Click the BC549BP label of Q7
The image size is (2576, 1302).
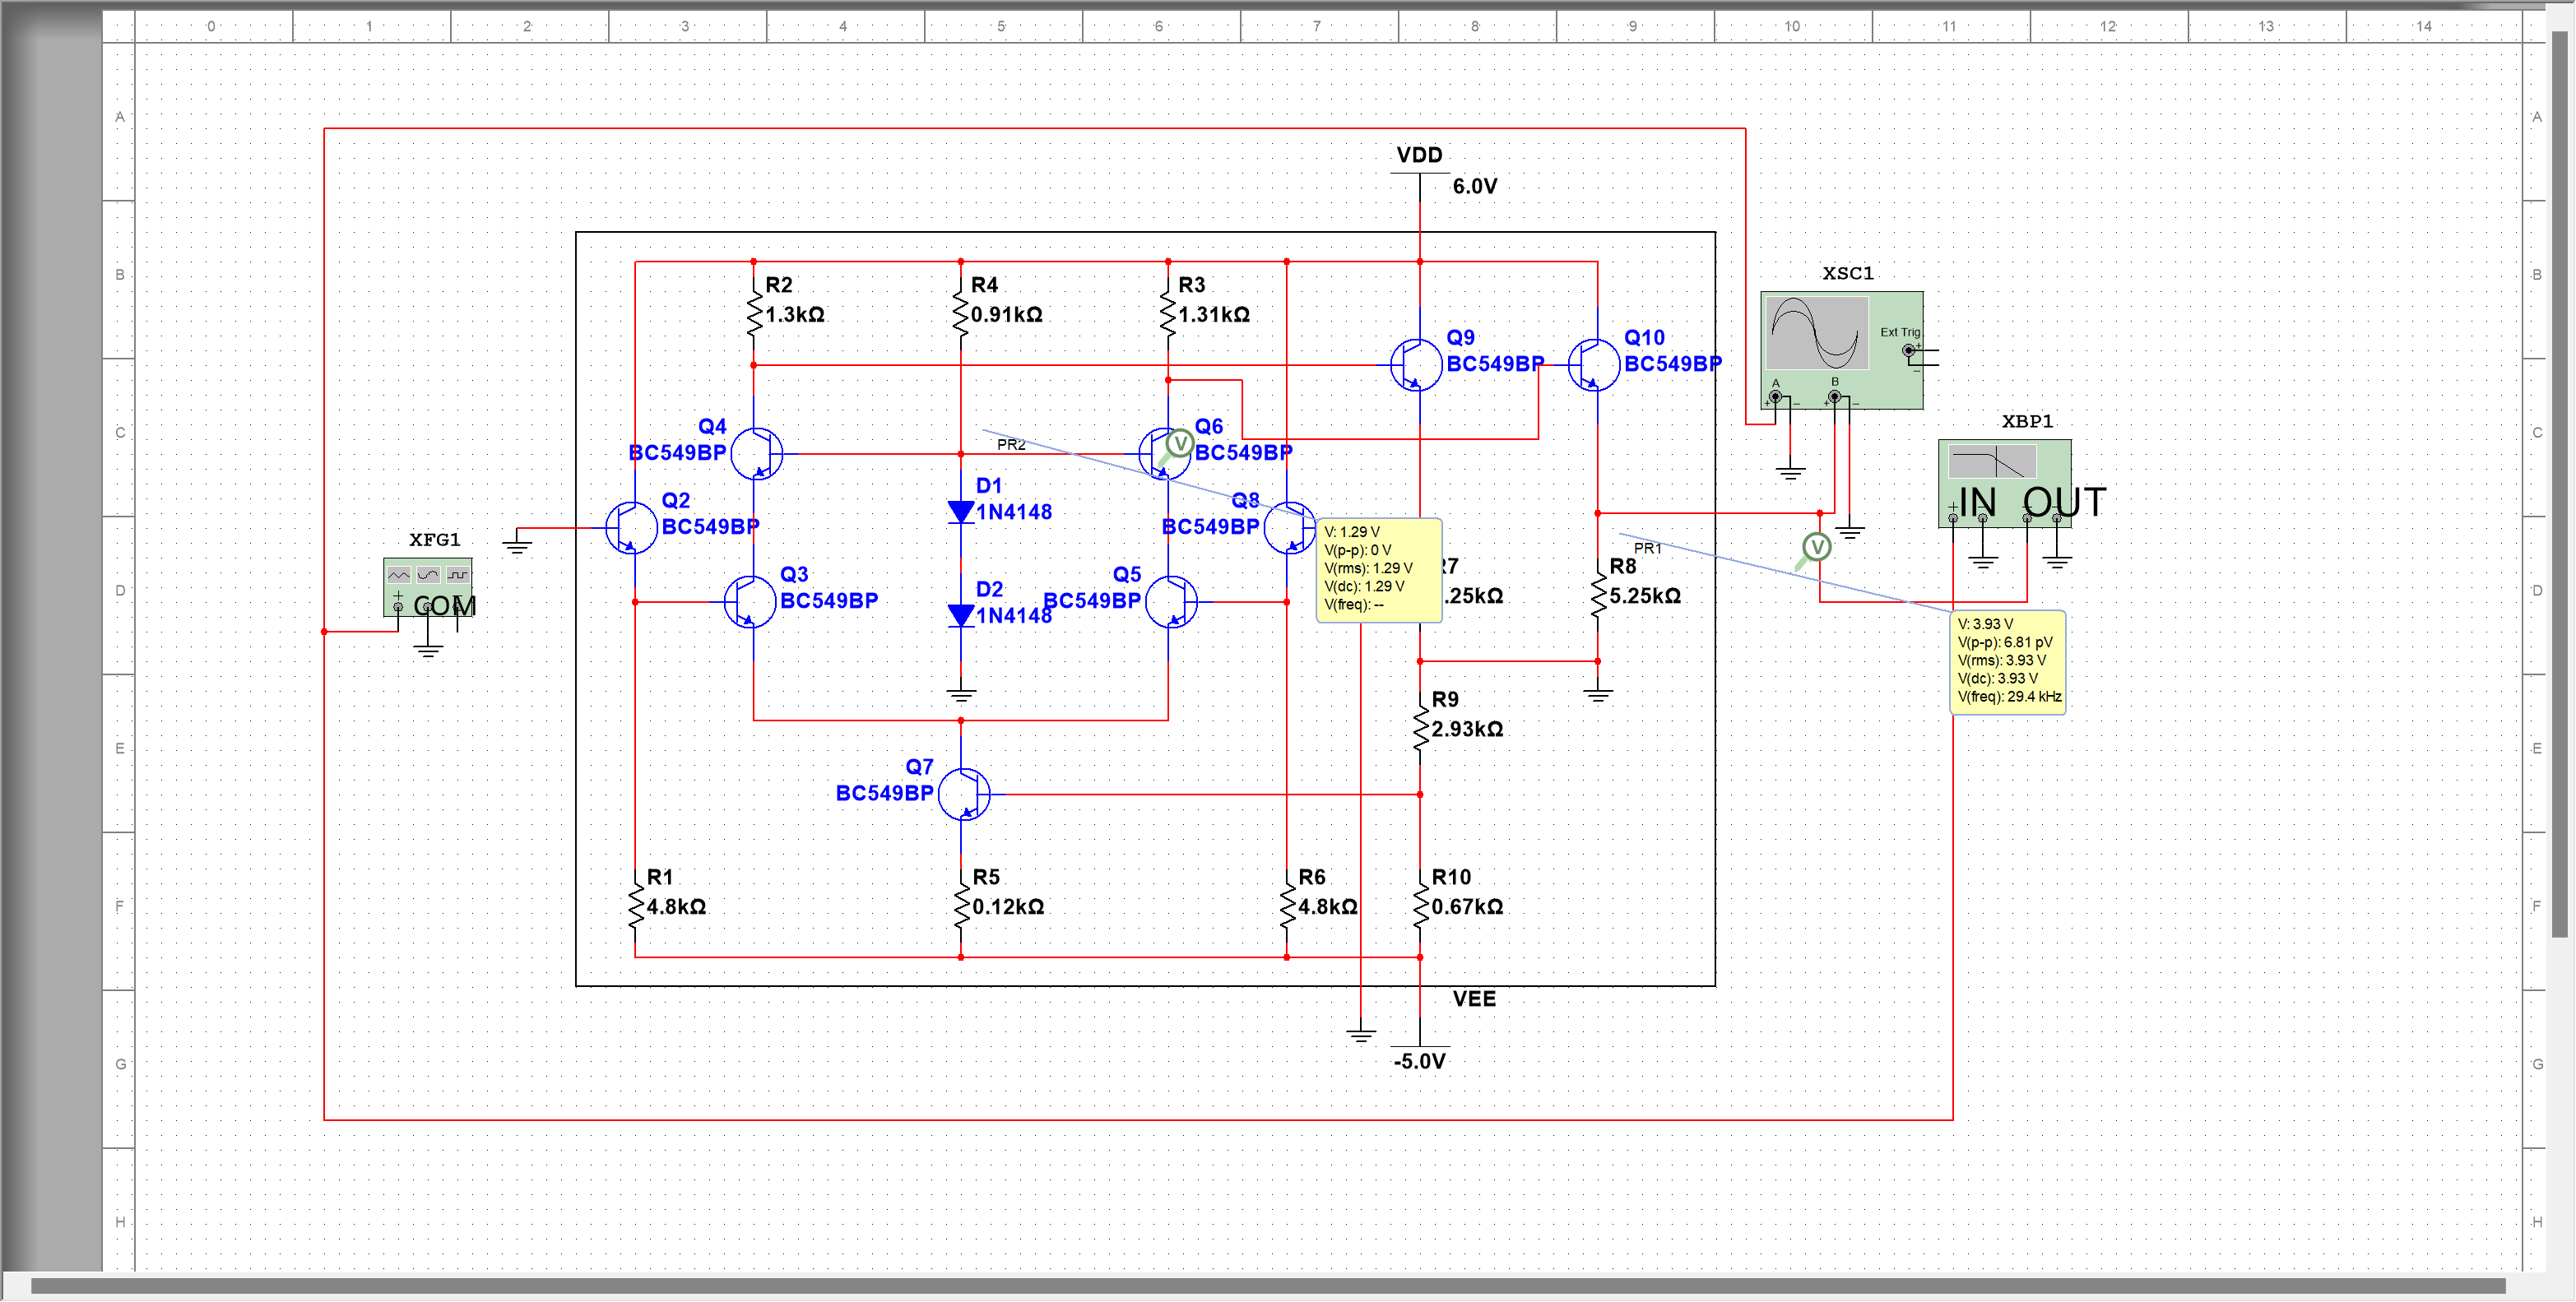click(x=885, y=793)
